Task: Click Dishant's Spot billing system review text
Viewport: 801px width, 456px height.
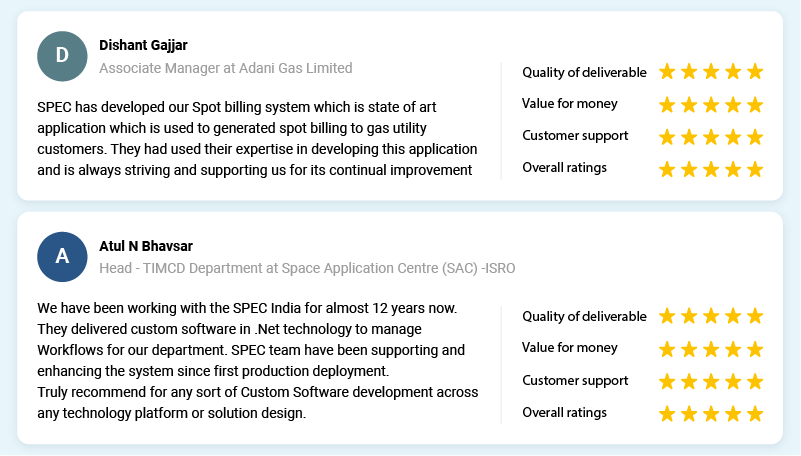Action: [x=257, y=138]
